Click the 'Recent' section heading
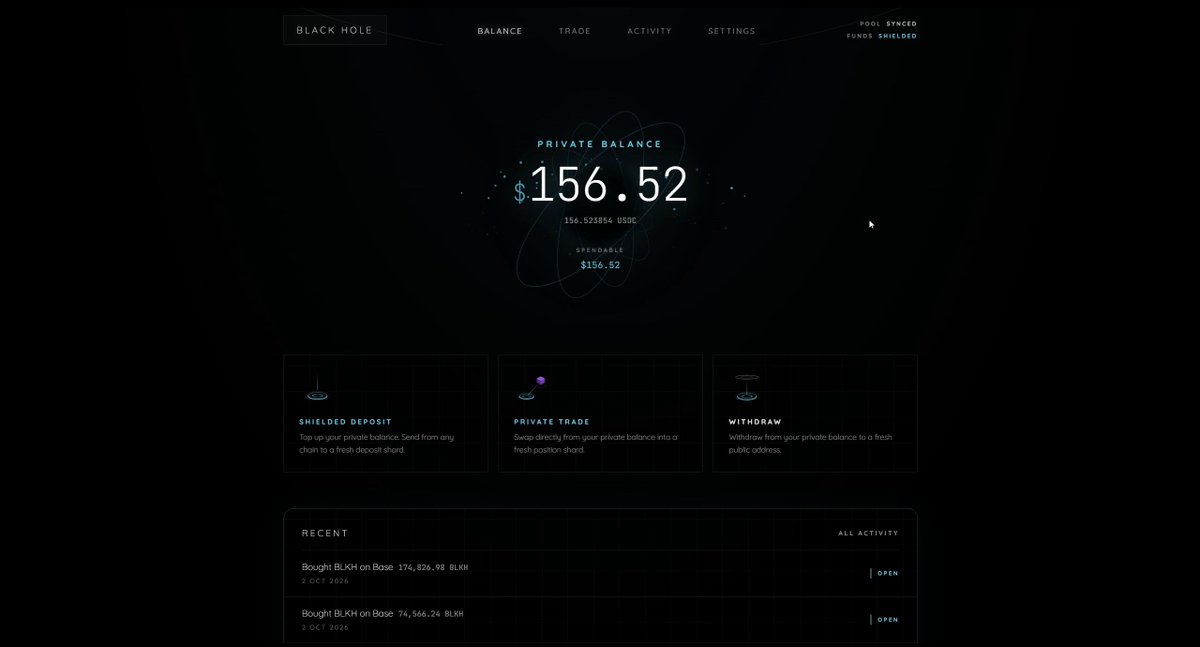Viewport: 1200px width, 647px height. [x=325, y=533]
